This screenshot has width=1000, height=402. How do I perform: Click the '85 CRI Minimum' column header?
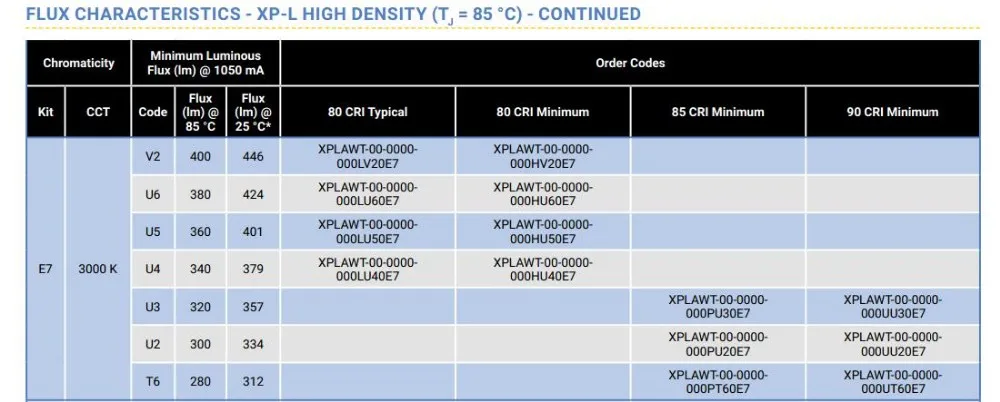pyautogui.click(x=717, y=112)
